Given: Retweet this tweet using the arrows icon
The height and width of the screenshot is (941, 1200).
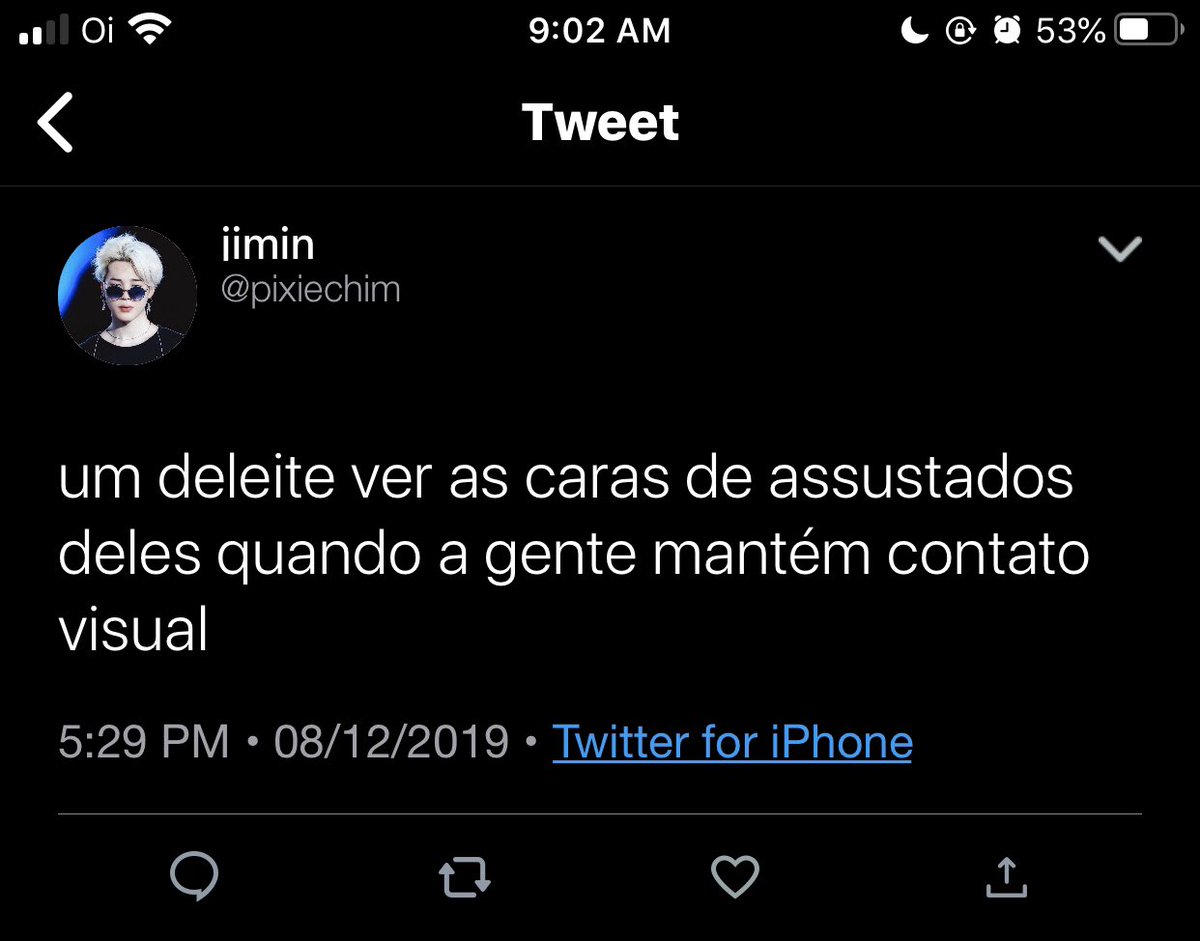Looking at the screenshot, I should click(465, 878).
